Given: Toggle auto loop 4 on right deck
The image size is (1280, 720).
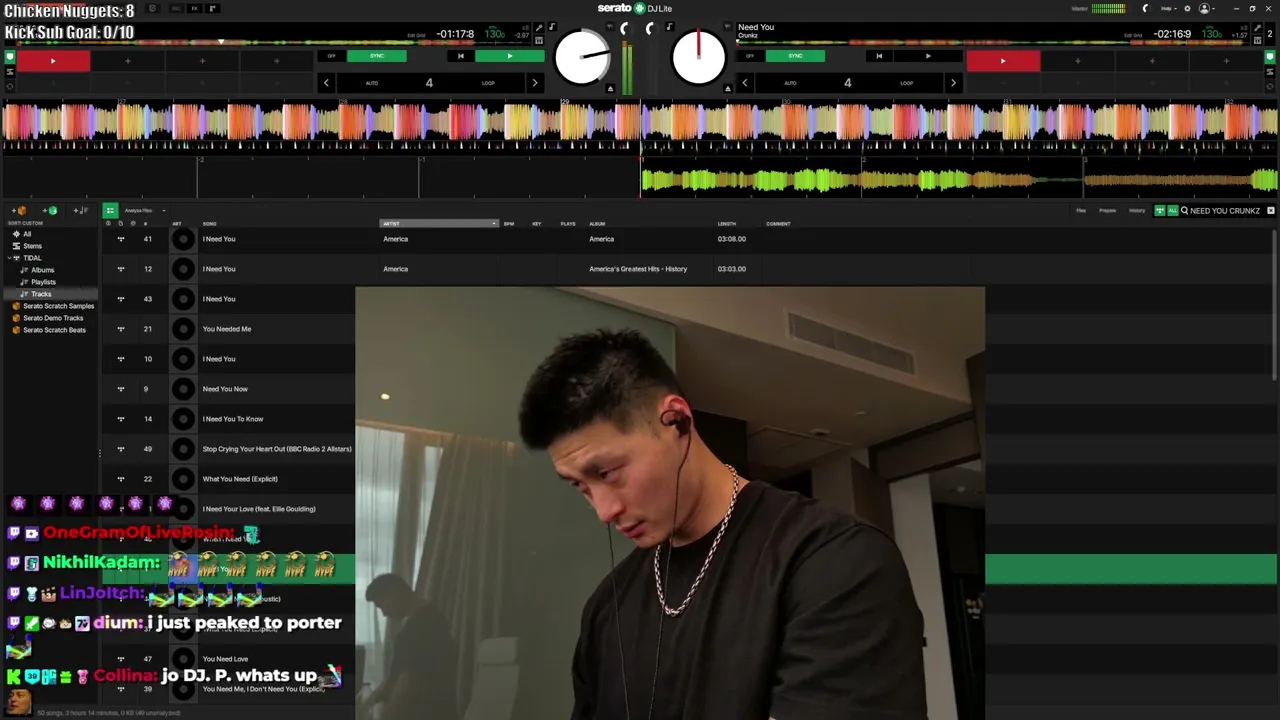Looking at the screenshot, I should [x=847, y=83].
